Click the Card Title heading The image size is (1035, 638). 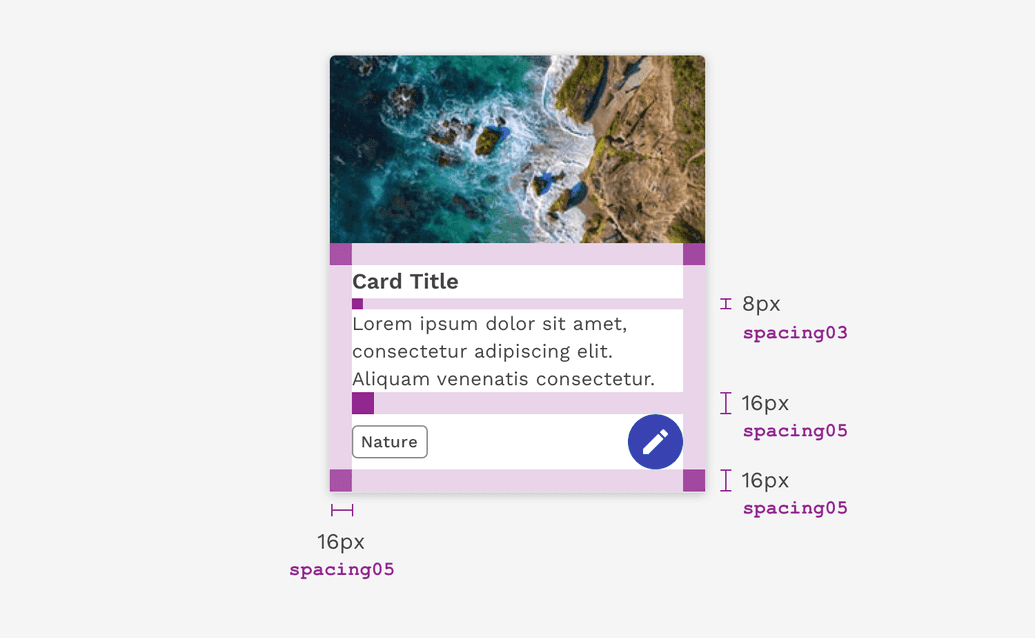[x=405, y=281]
